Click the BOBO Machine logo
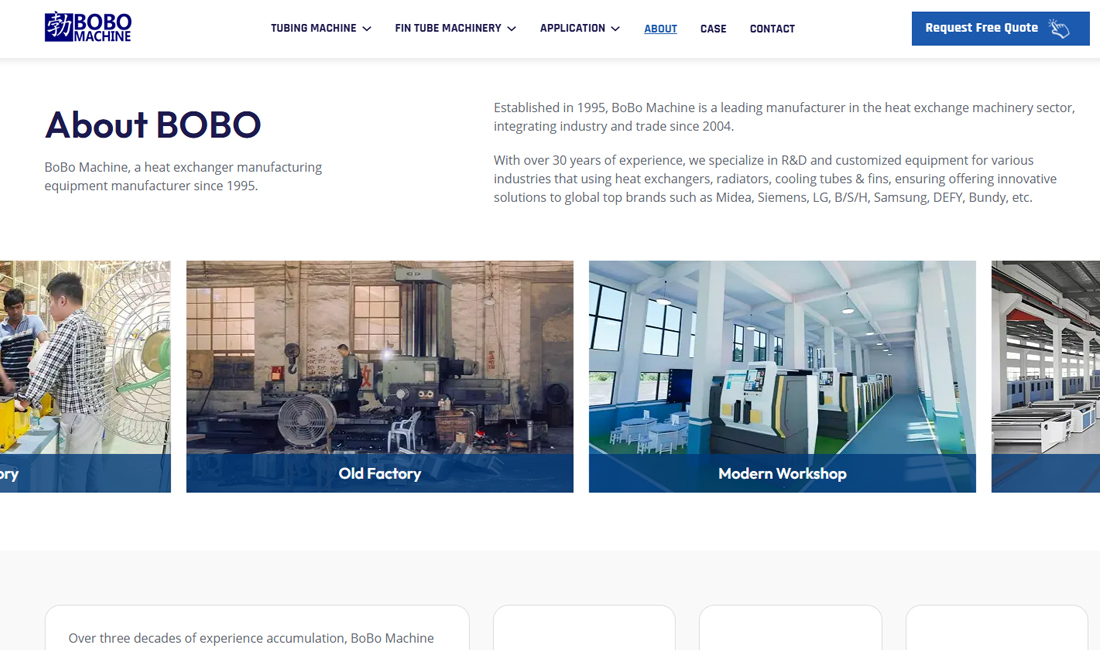Image resolution: width=1100 pixels, height=650 pixels. click(88, 27)
